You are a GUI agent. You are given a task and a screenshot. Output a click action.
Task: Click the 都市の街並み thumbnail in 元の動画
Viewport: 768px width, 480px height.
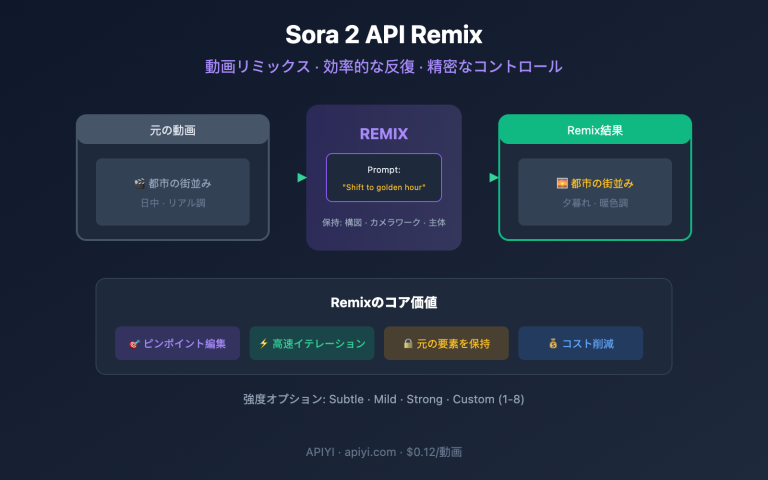point(173,192)
